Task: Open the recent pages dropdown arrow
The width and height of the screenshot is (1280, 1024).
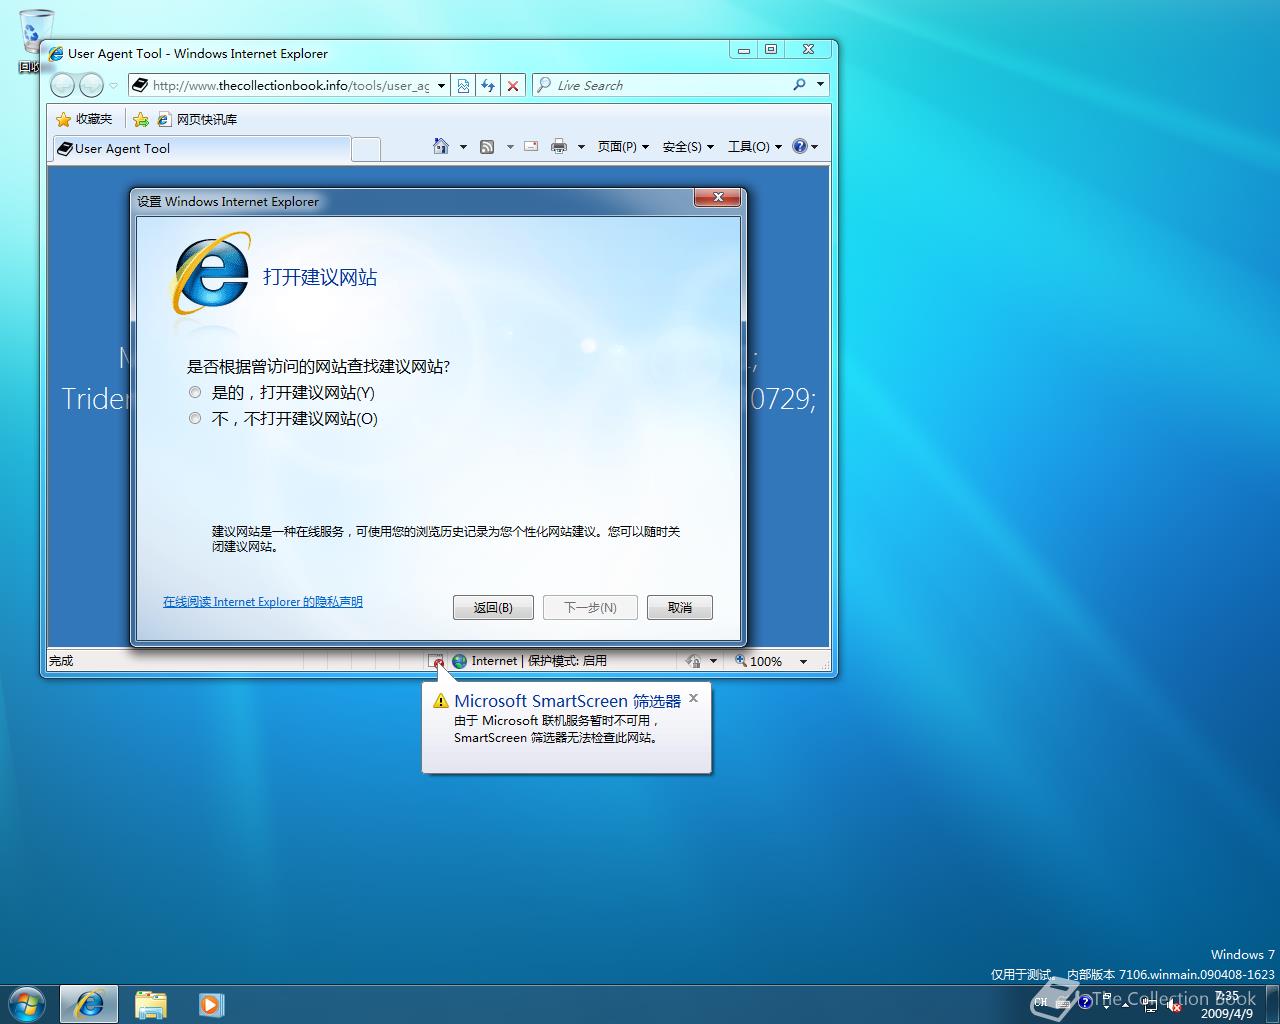Action: (114, 86)
